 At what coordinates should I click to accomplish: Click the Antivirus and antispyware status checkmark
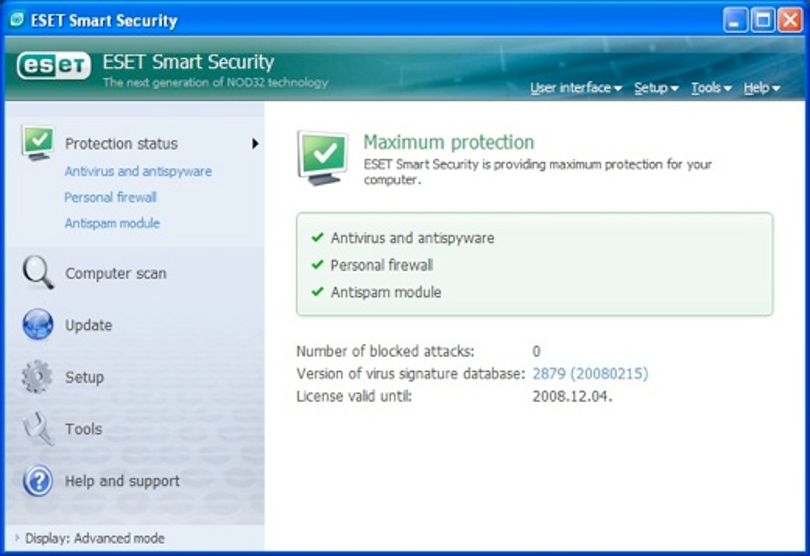[317, 238]
